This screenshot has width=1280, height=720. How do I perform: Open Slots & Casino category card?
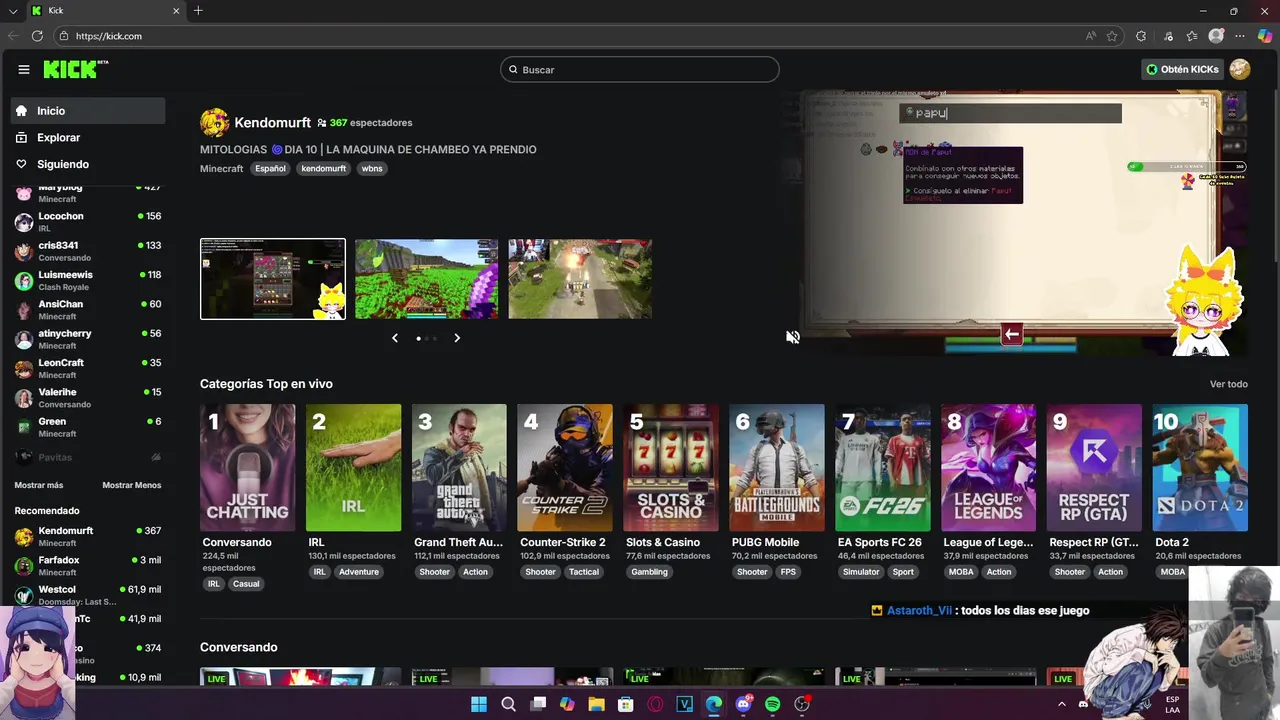pos(671,467)
